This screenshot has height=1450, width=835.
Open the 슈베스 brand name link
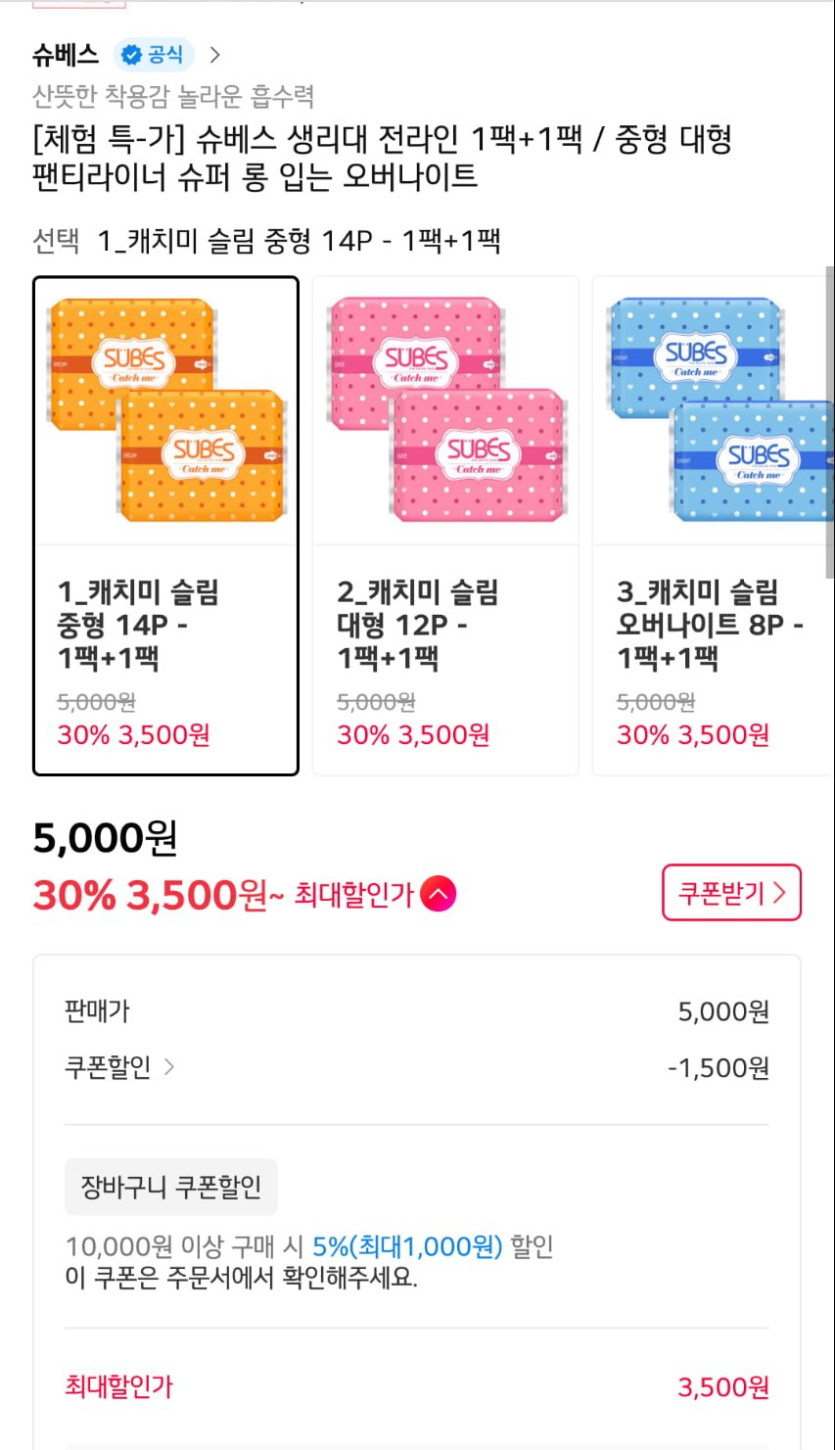click(x=66, y=54)
